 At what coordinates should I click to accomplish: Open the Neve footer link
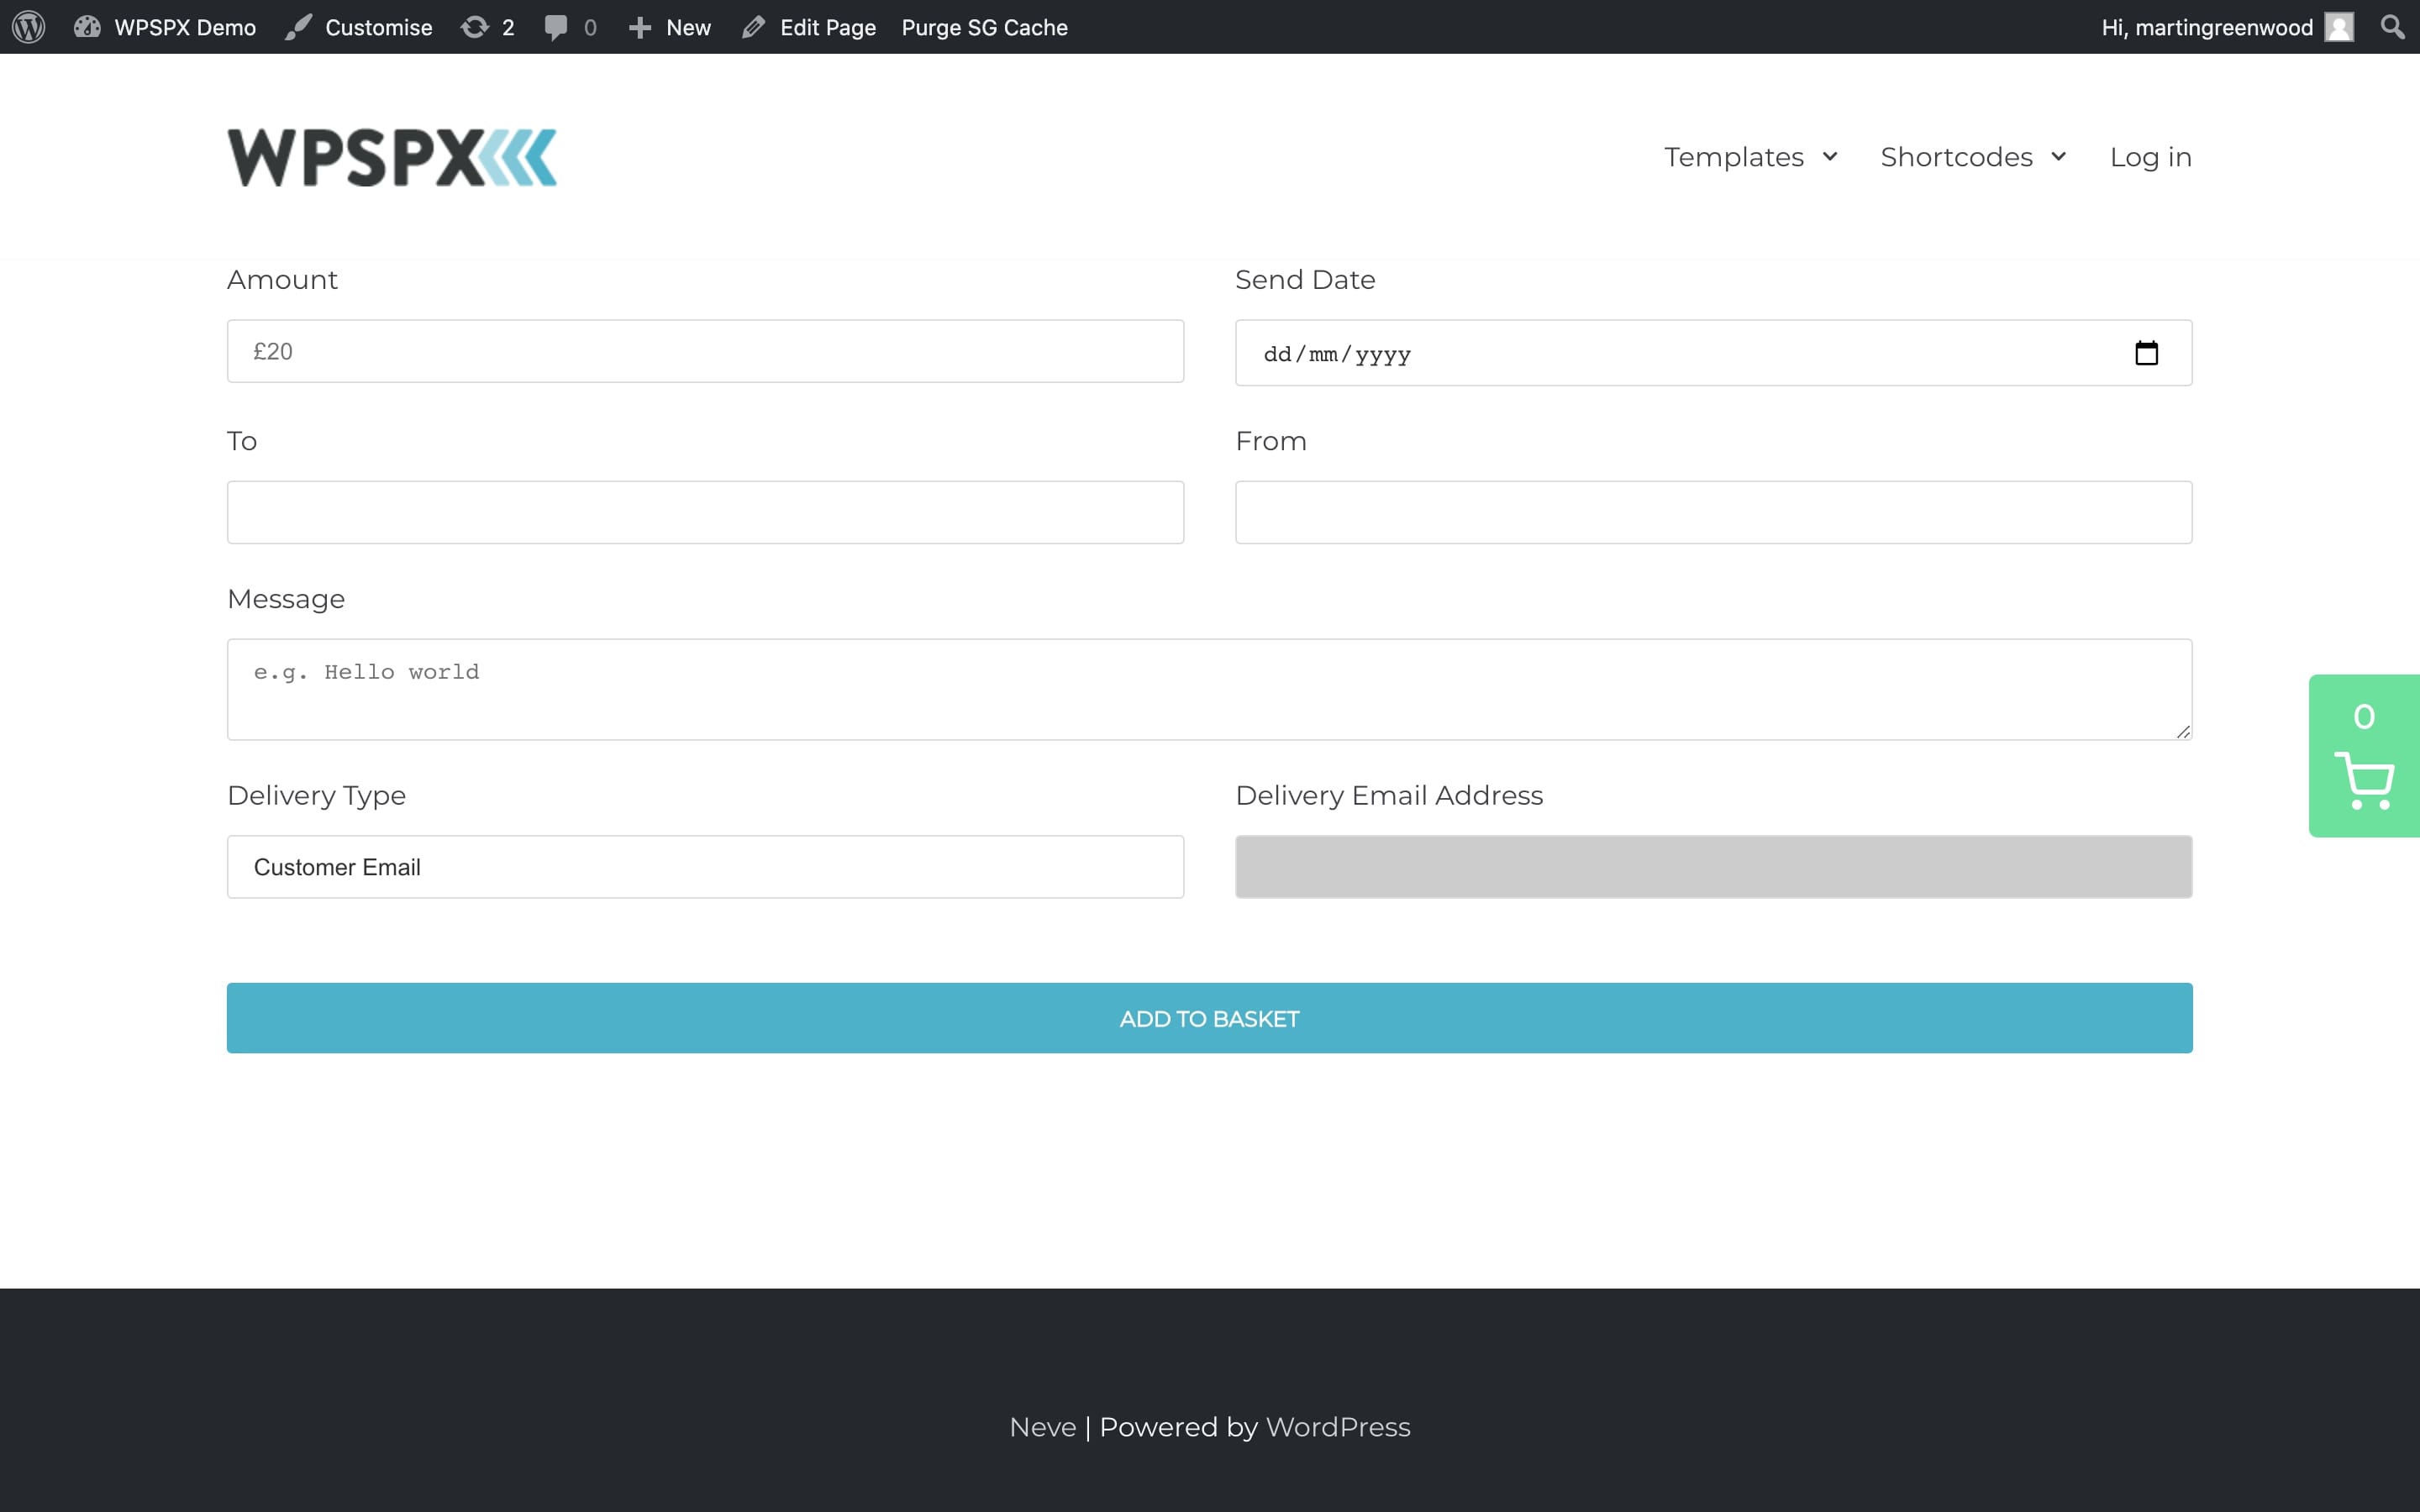(x=1042, y=1427)
